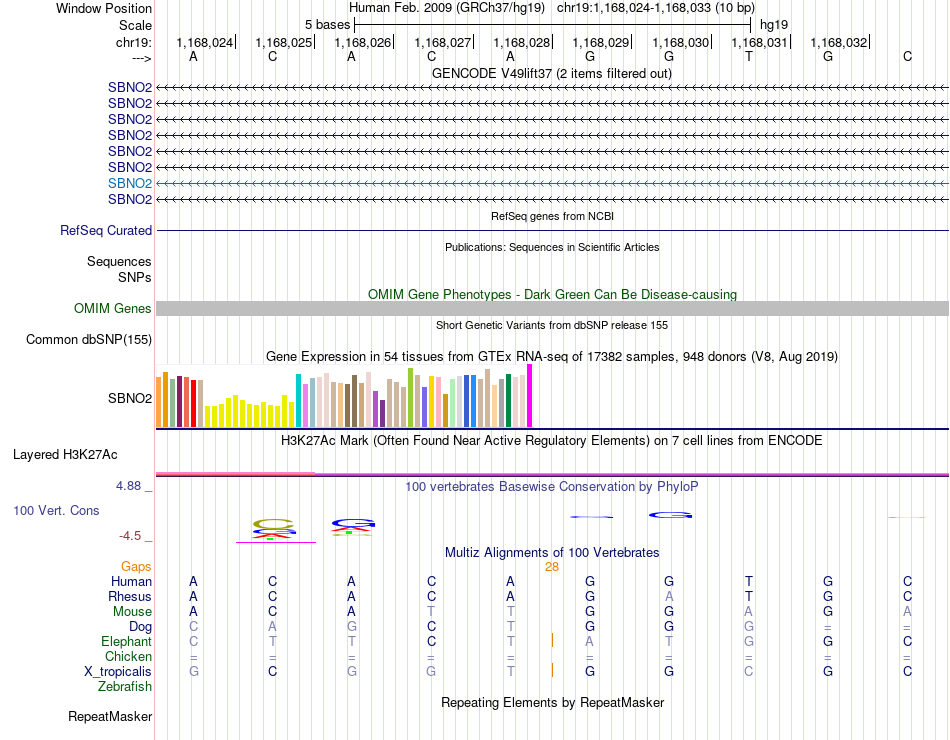
Task: Open the OMIM Gene Phenotypes track title
Action: click(552, 294)
